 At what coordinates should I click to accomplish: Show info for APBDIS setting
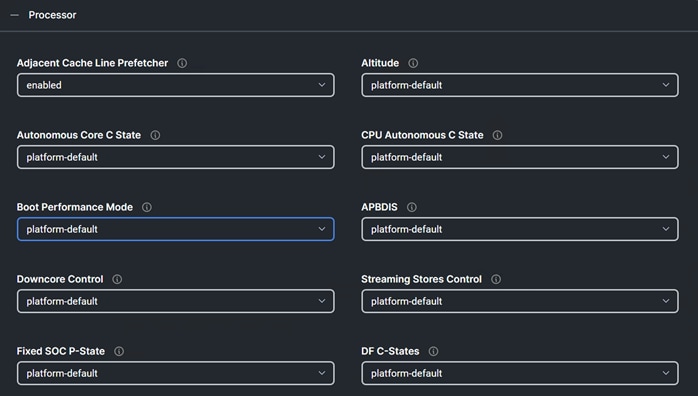click(x=412, y=207)
